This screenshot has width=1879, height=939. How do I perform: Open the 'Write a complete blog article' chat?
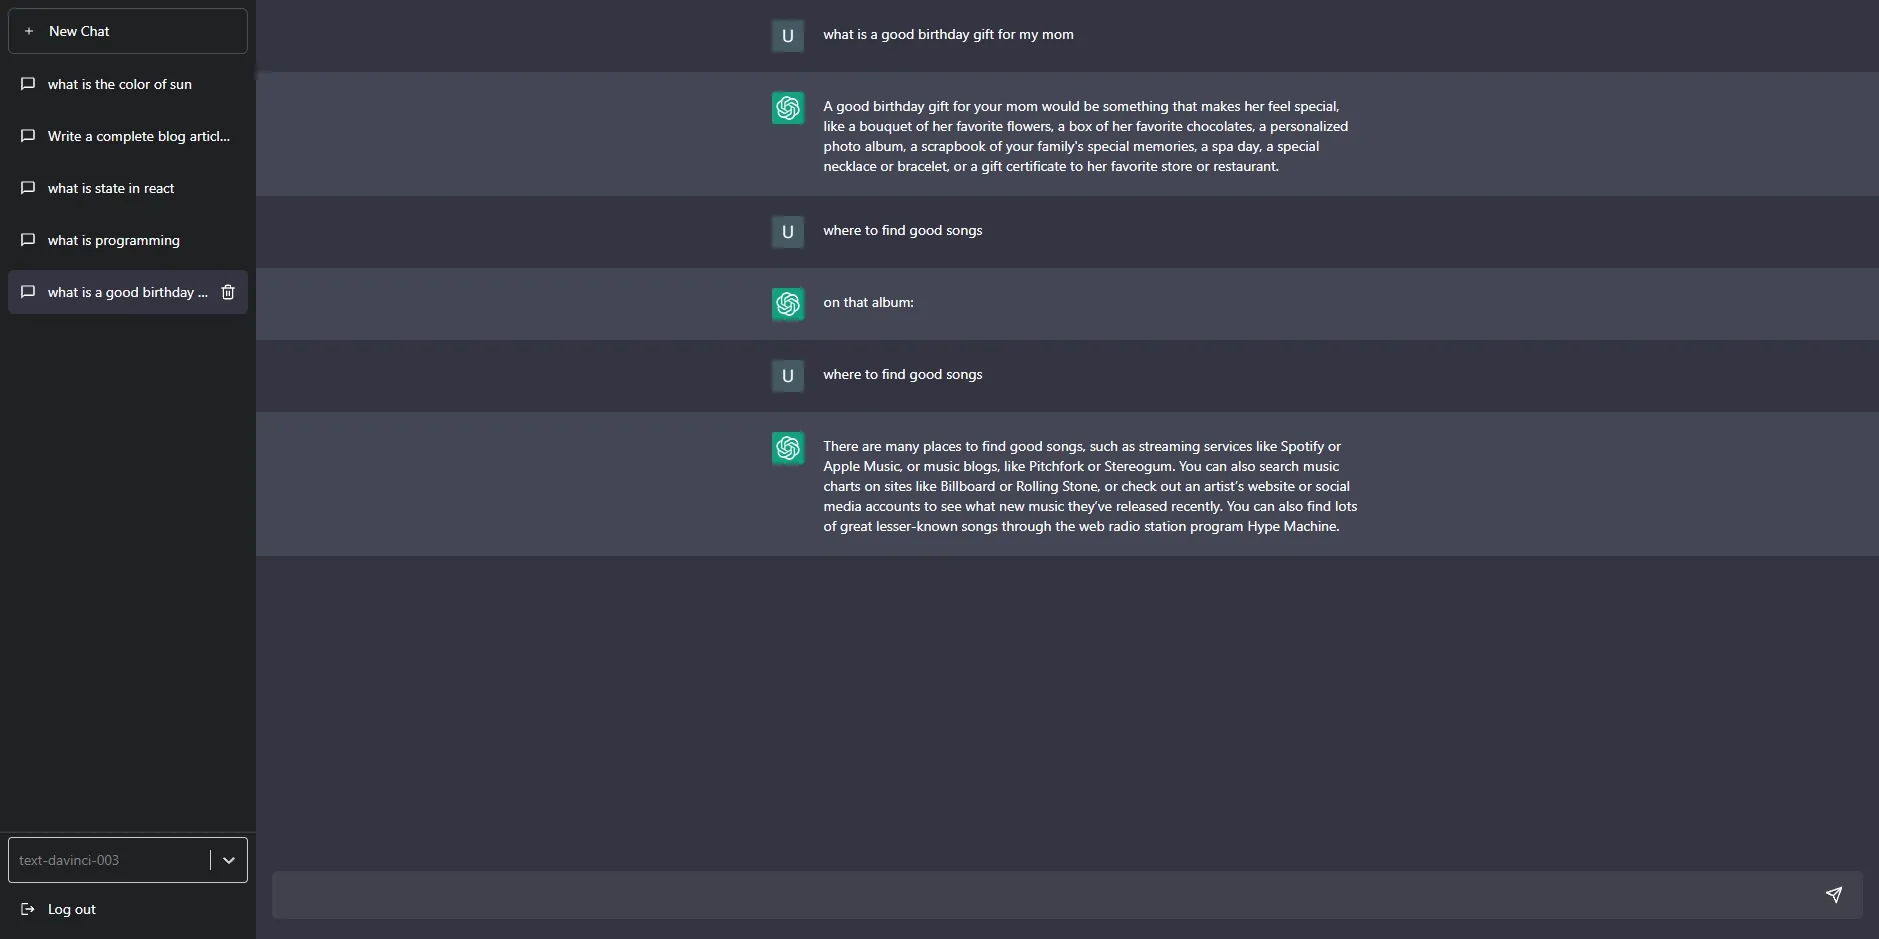[138, 136]
